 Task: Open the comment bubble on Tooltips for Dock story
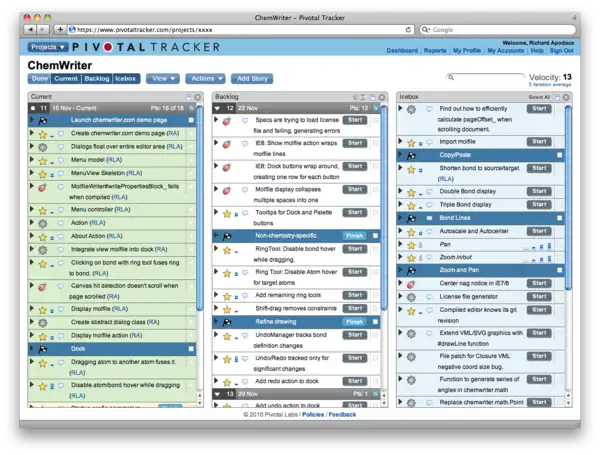pos(244,211)
